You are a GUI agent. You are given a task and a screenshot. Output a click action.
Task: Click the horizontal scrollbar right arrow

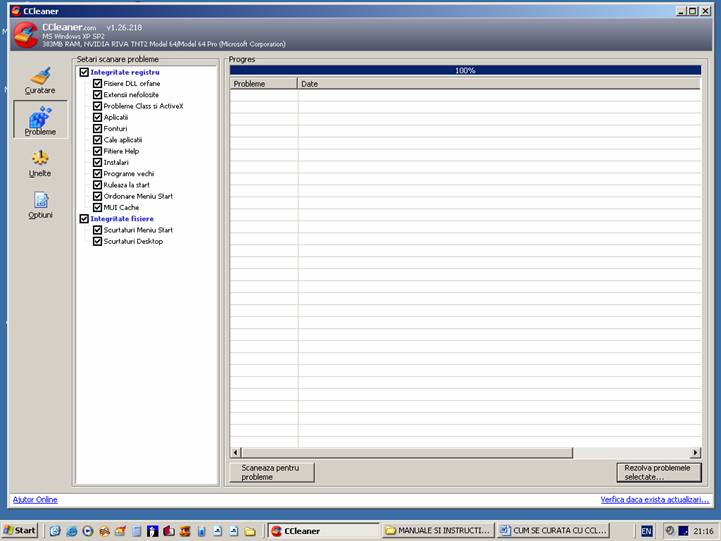point(695,453)
